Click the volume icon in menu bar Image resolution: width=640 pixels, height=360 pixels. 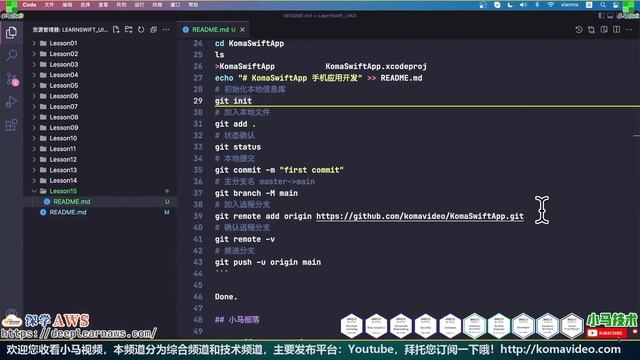point(523,5)
